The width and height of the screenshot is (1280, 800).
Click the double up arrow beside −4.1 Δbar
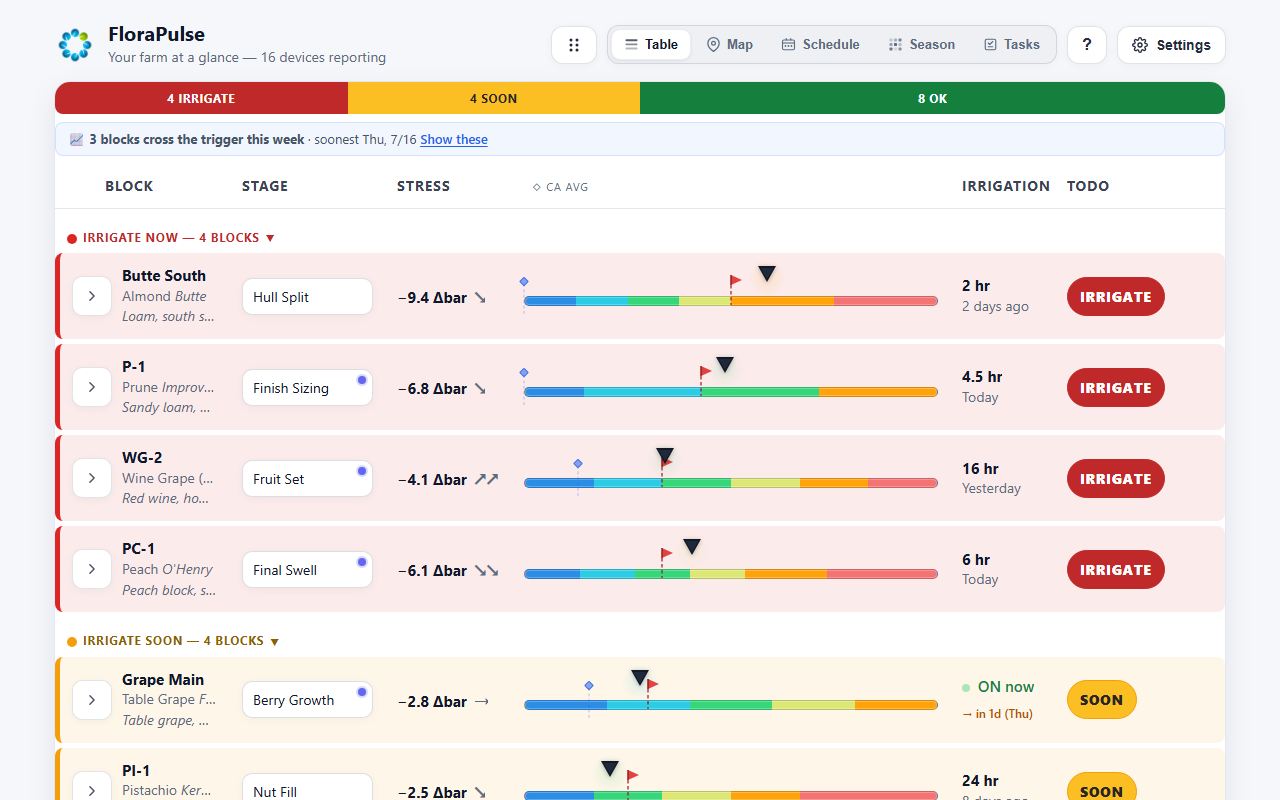[x=486, y=480]
